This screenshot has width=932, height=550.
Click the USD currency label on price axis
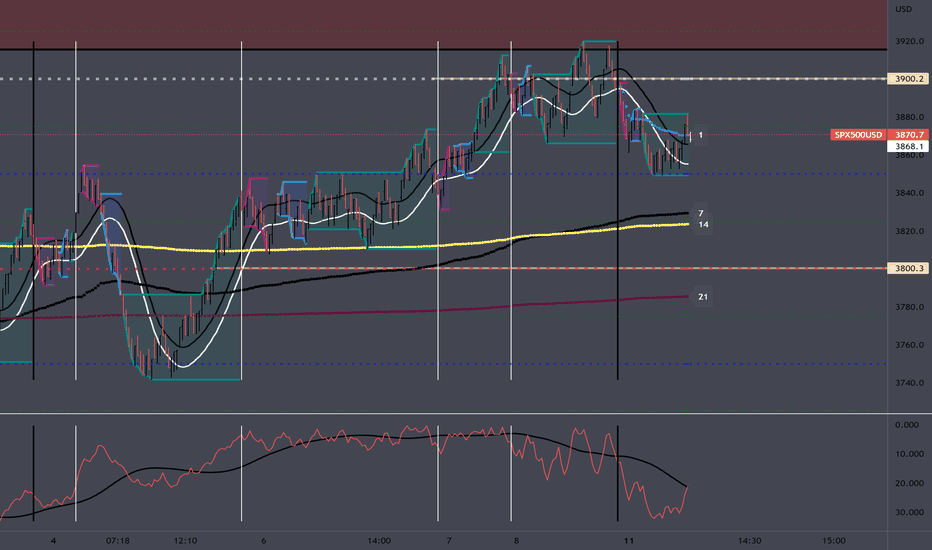[x=903, y=9]
